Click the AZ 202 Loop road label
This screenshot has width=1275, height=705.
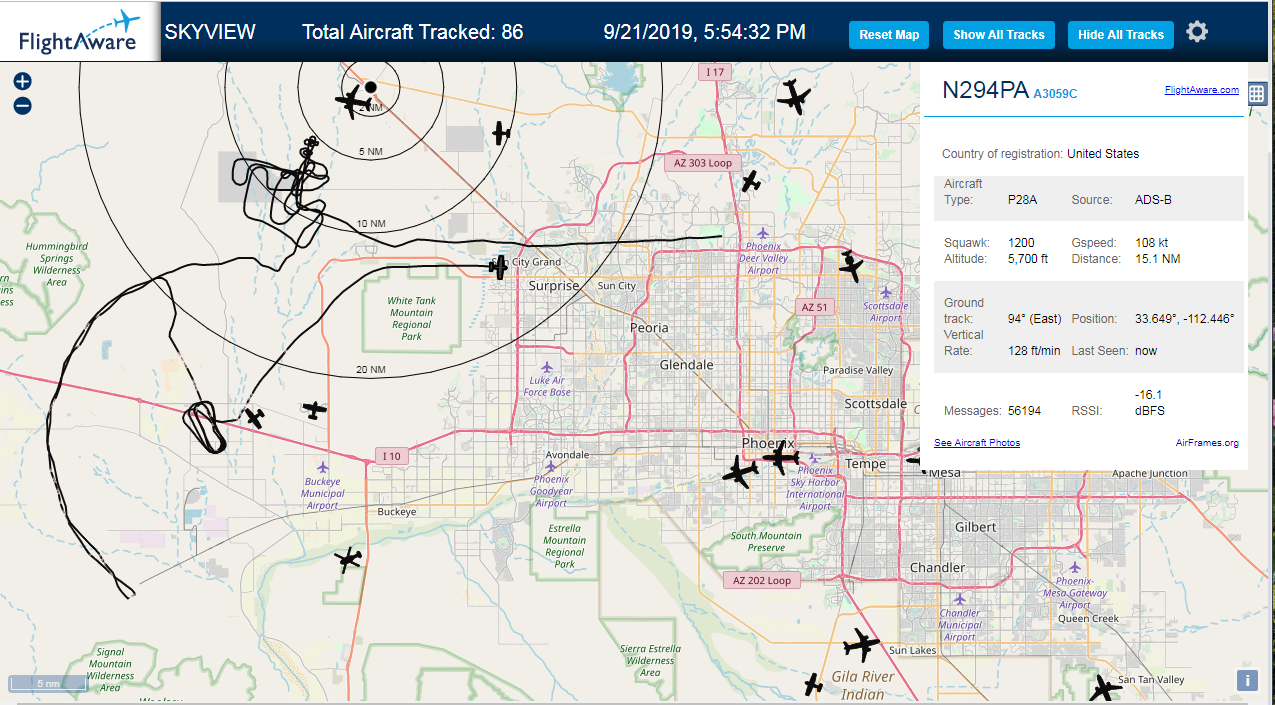point(761,580)
